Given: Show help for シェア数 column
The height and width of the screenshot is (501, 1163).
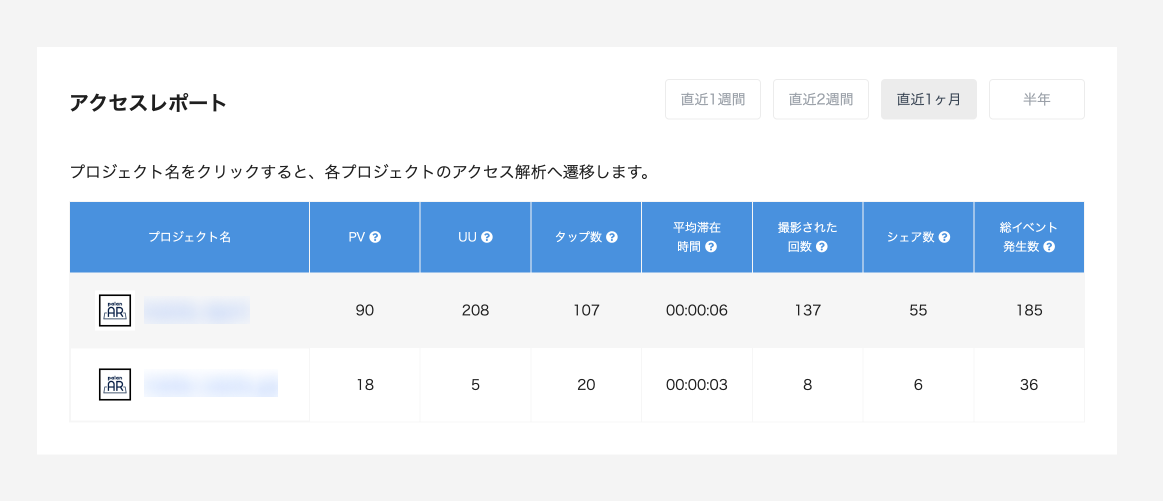Looking at the screenshot, I should tap(944, 238).
